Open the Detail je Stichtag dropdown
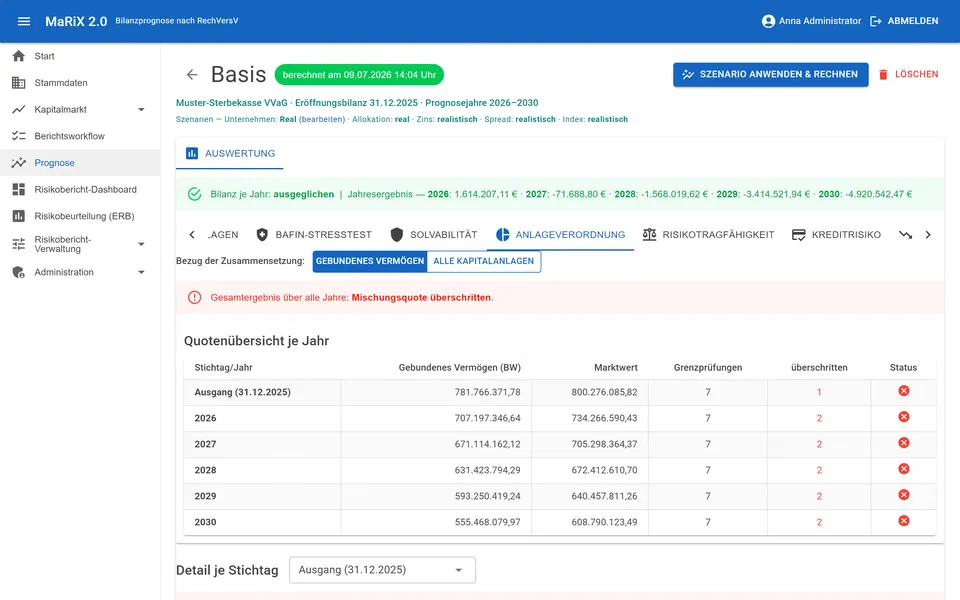The width and height of the screenshot is (960, 600). point(382,570)
